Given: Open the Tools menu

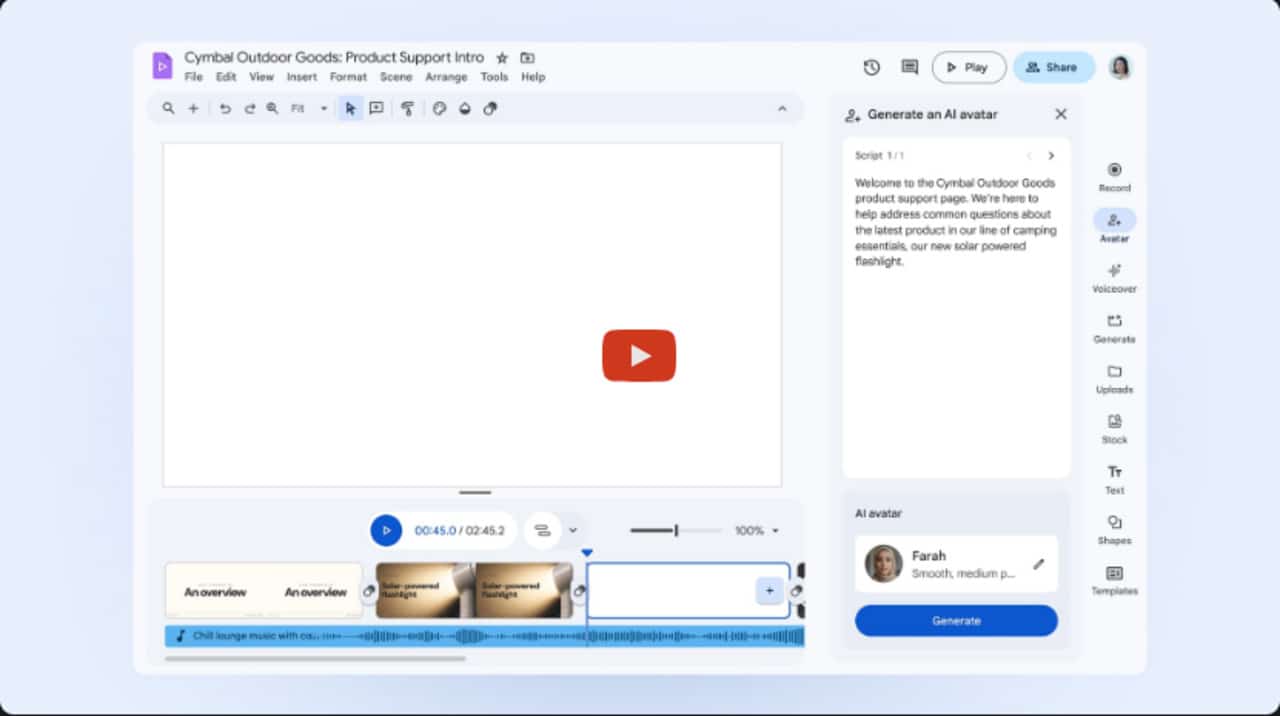Looking at the screenshot, I should coord(494,77).
